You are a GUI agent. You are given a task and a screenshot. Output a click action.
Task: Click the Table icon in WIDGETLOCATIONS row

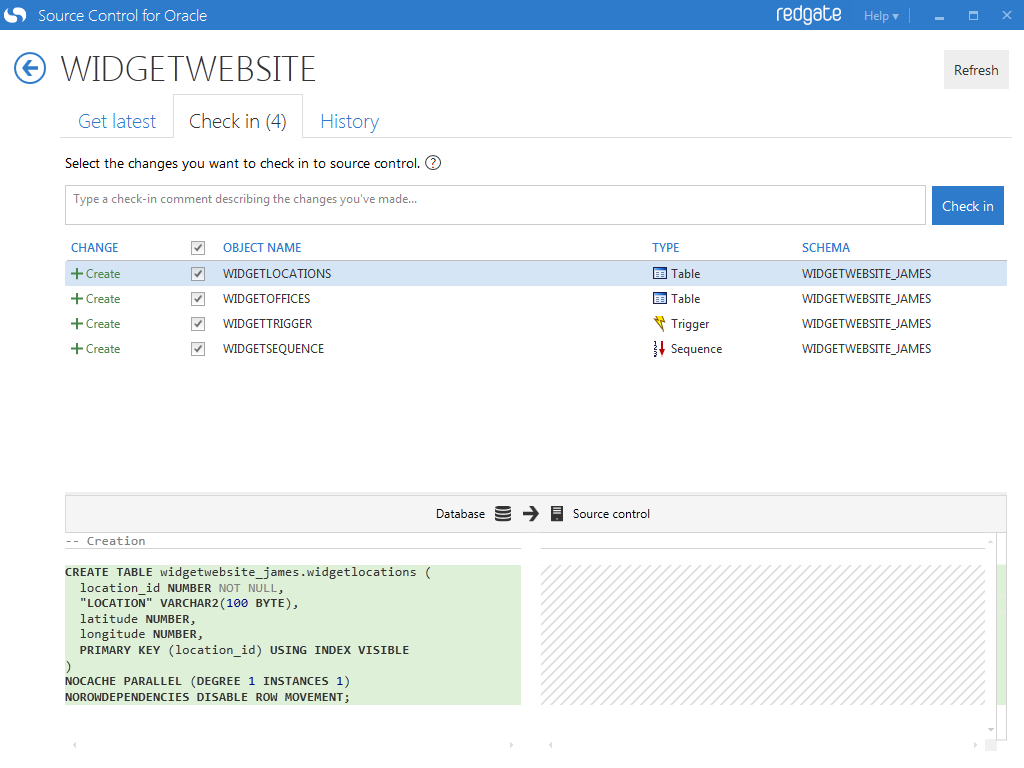point(660,273)
